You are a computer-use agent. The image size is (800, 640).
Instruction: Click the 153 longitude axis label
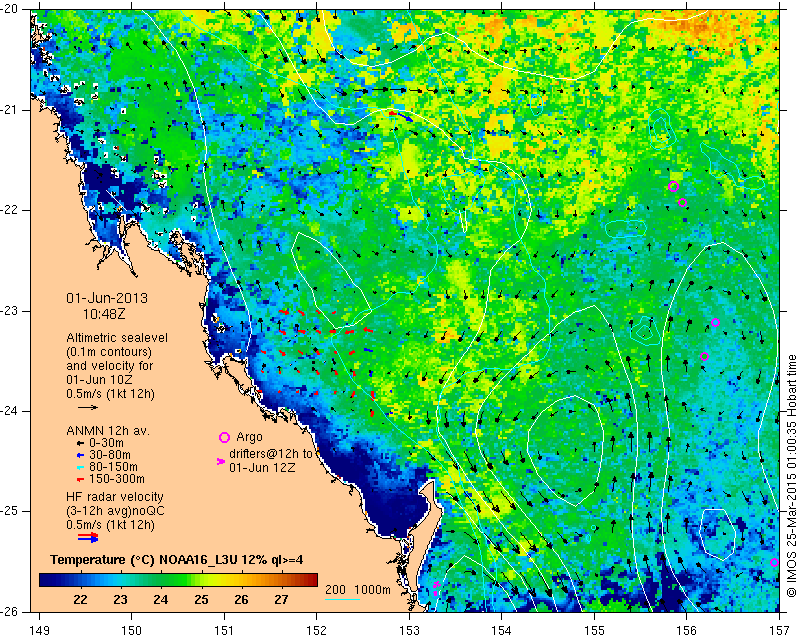click(x=409, y=631)
